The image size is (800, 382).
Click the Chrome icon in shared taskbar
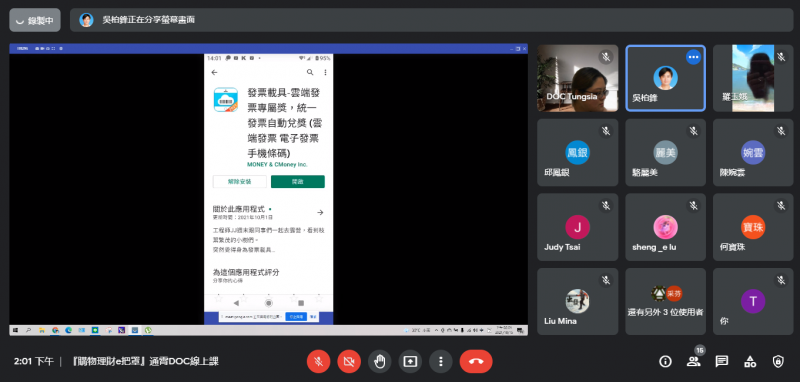pos(55,330)
